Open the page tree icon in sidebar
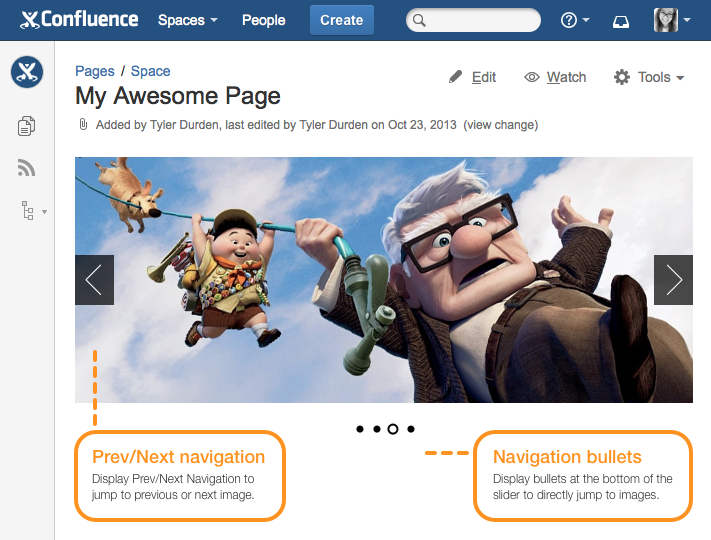Image resolution: width=711 pixels, height=540 pixels. pos(28,211)
